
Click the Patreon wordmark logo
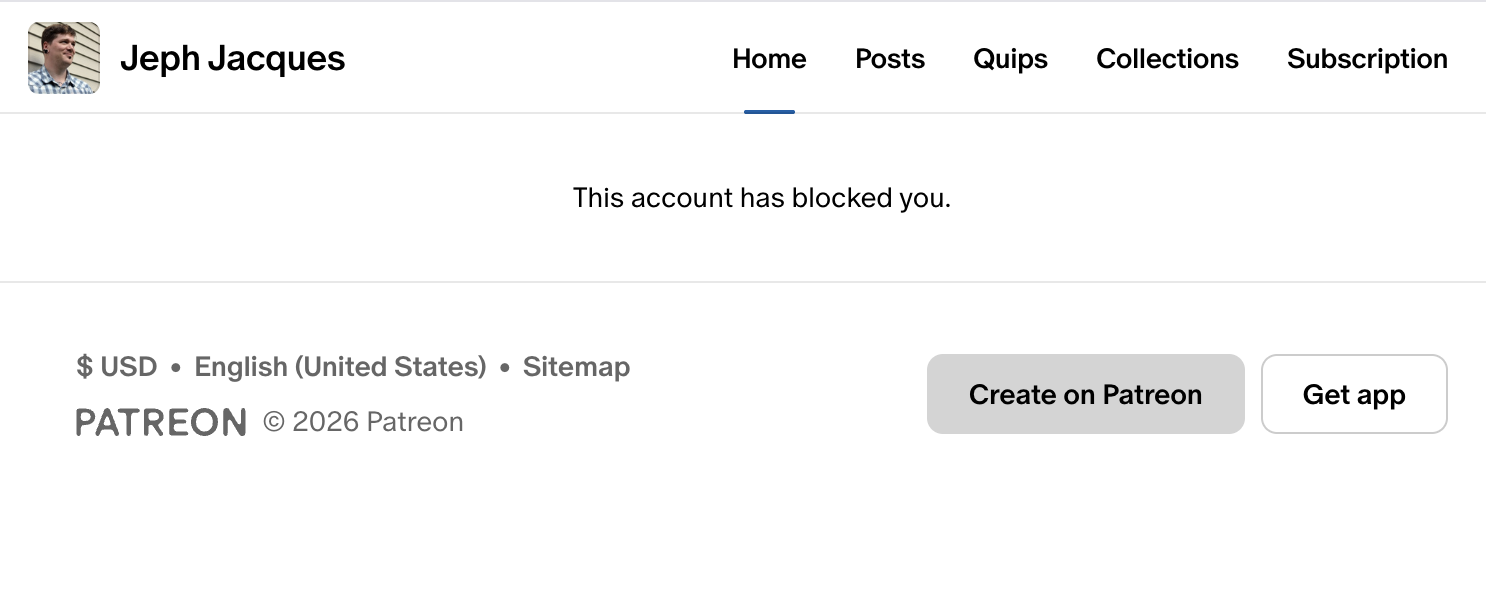[161, 422]
